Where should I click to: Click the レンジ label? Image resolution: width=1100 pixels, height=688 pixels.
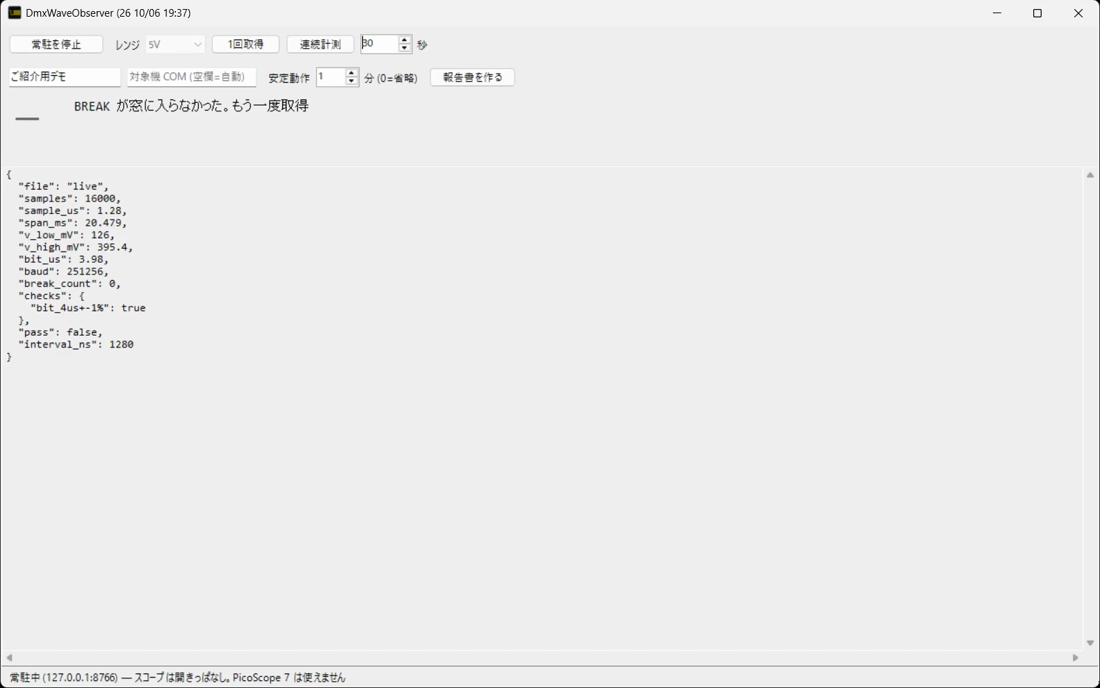127,44
